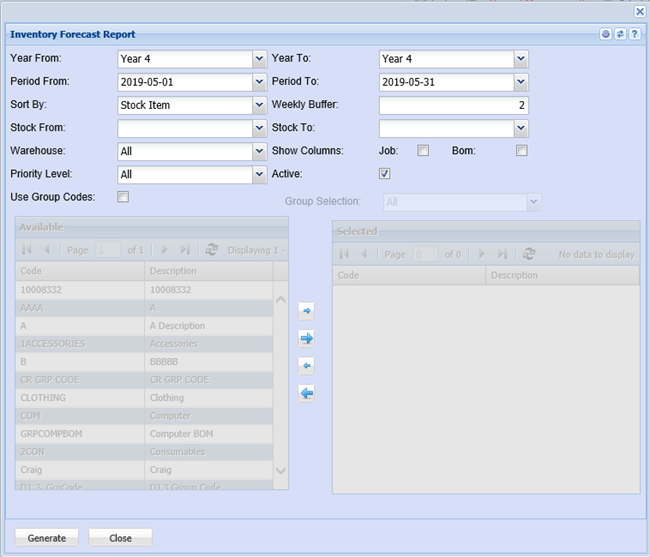Refresh the Available list grid
The image size is (650, 557).
[x=211, y=250]
